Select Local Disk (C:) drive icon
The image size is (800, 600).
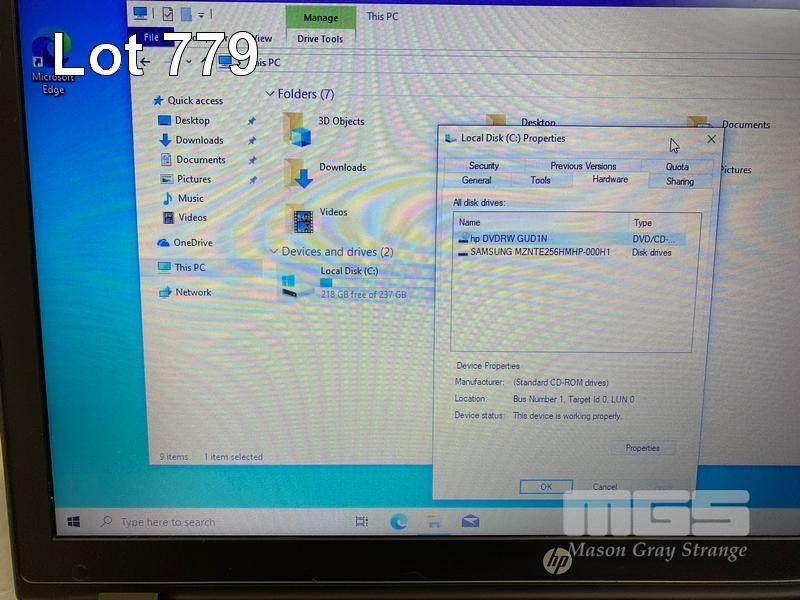(295, 287)
